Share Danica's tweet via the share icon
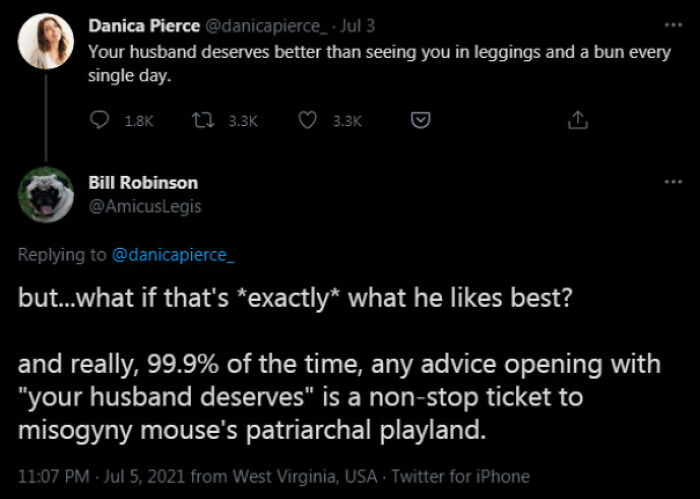The width and height of the screenshot is (700, 499). pyautogui.click(x=575, y=121)
